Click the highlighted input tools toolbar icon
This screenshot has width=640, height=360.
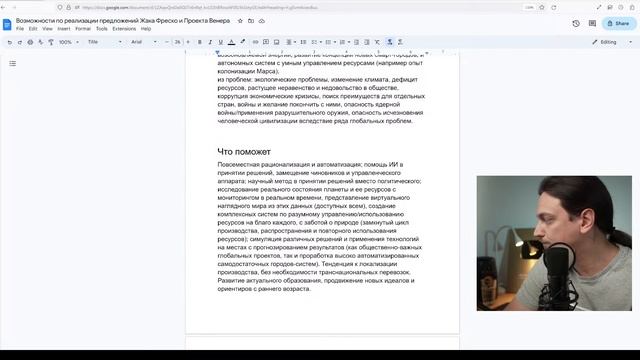point(390,42)
